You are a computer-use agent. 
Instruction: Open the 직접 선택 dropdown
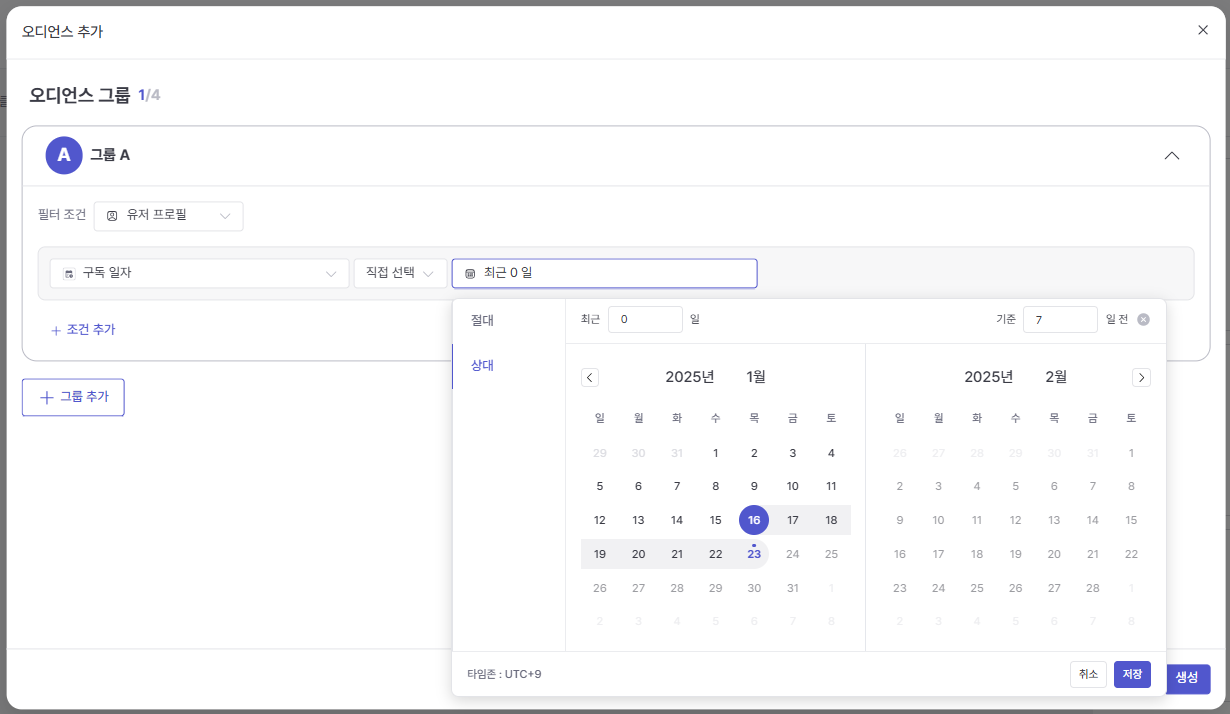[x=400, y=273]
